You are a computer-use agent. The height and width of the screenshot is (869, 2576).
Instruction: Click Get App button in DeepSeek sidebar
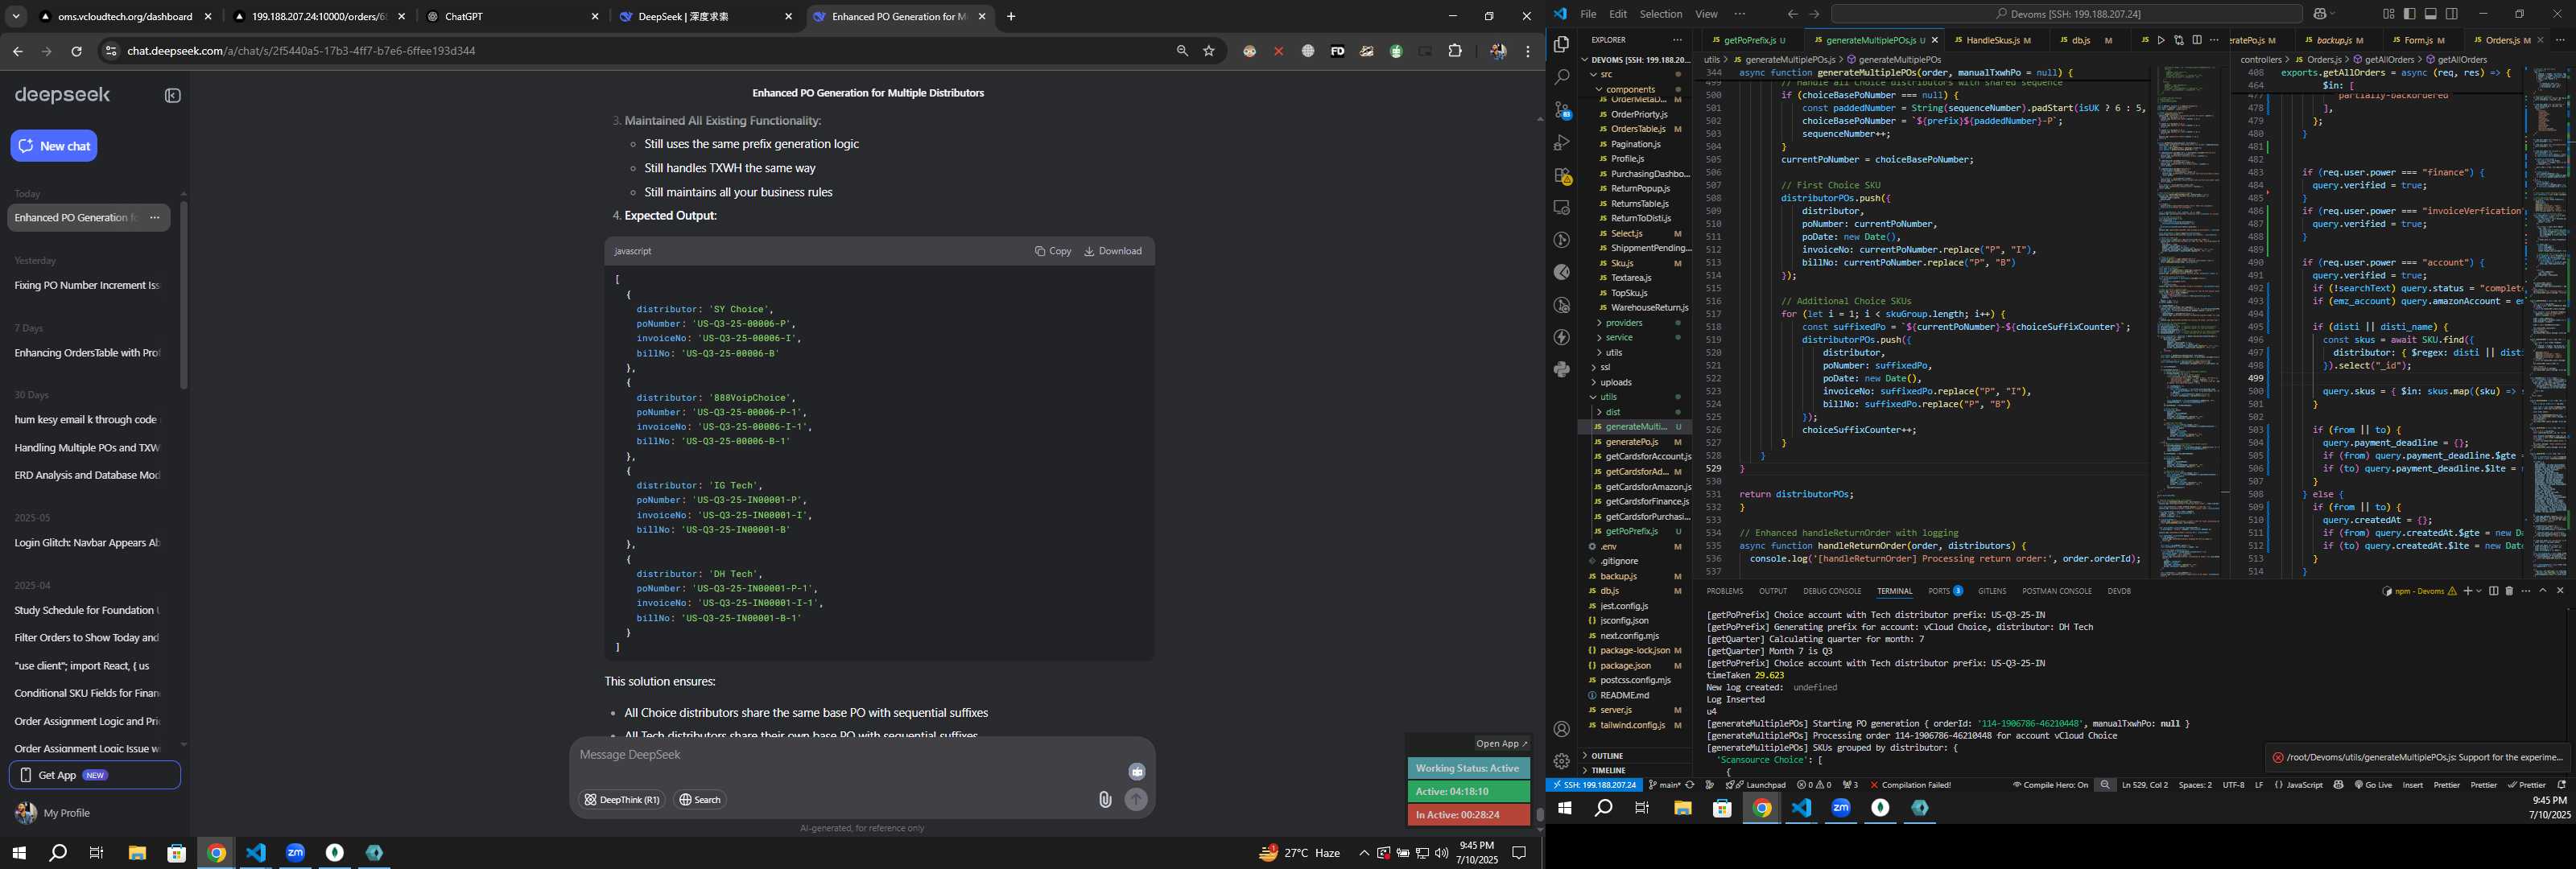[x=95, y=775]
